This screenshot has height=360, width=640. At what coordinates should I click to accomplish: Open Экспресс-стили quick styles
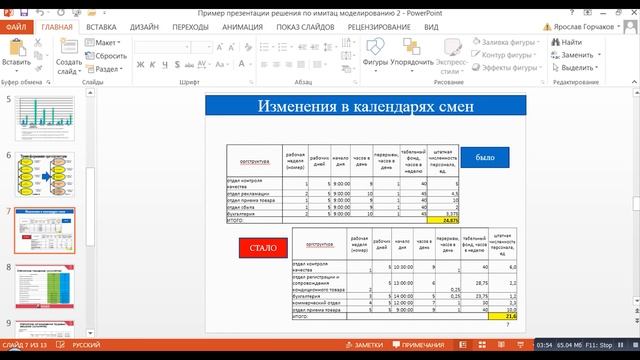tap(452, 56)
